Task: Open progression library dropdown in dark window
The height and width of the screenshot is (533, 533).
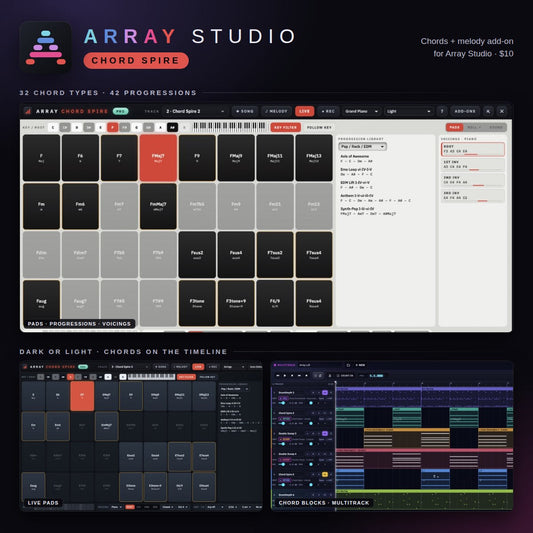Action: click(235, 389)
